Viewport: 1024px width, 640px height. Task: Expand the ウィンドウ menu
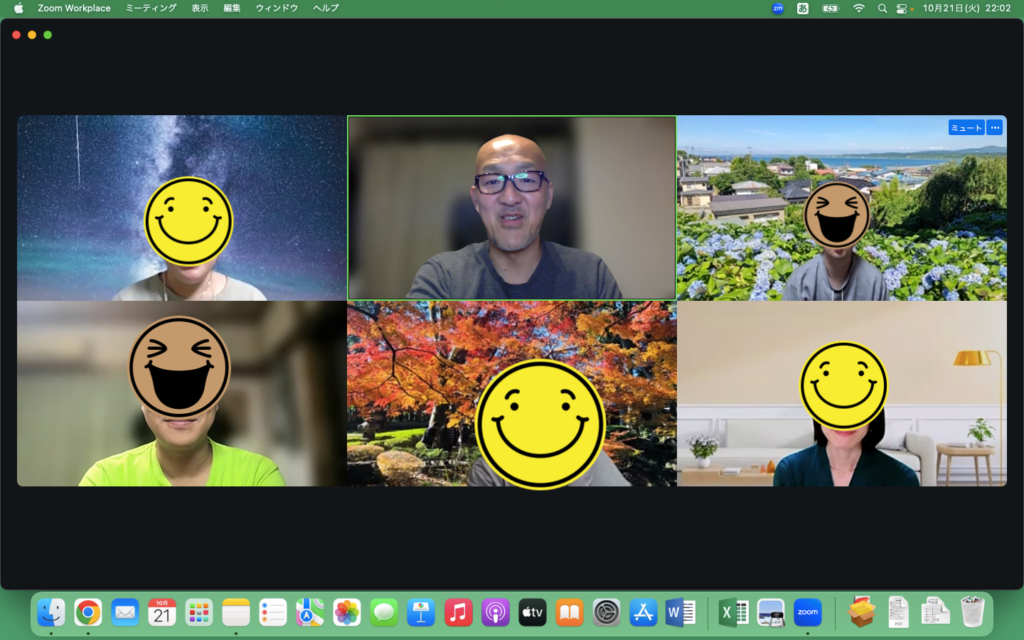click(277, 8)
